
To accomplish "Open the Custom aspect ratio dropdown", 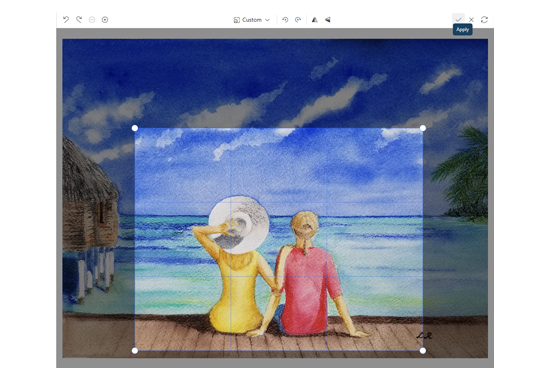I will tap(251, 20).
